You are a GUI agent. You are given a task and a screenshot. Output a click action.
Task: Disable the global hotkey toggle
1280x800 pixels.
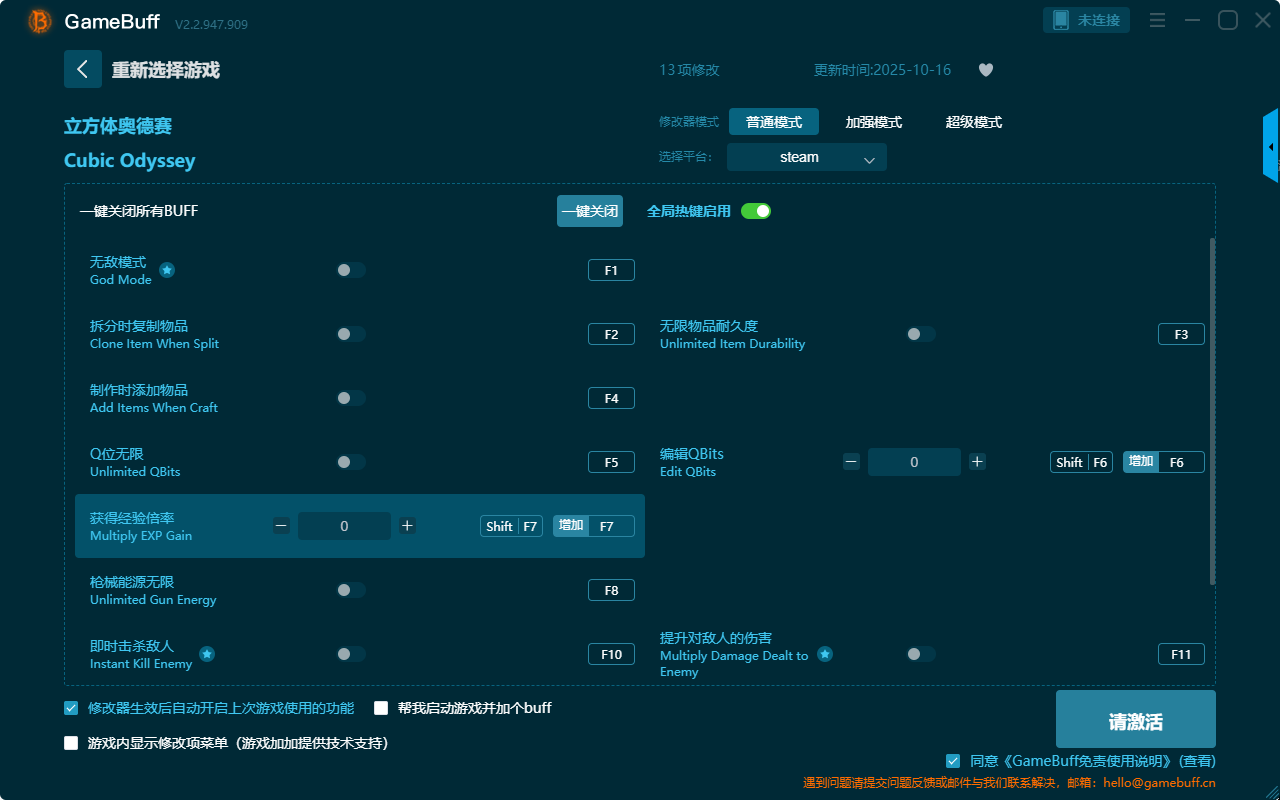756,211
